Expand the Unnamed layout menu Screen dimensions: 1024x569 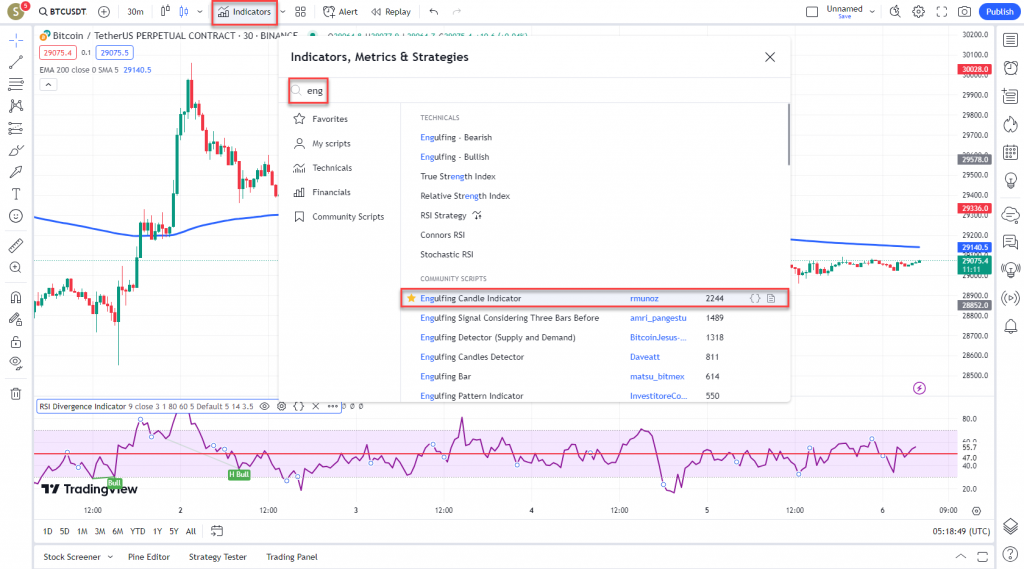click(872, 12)
